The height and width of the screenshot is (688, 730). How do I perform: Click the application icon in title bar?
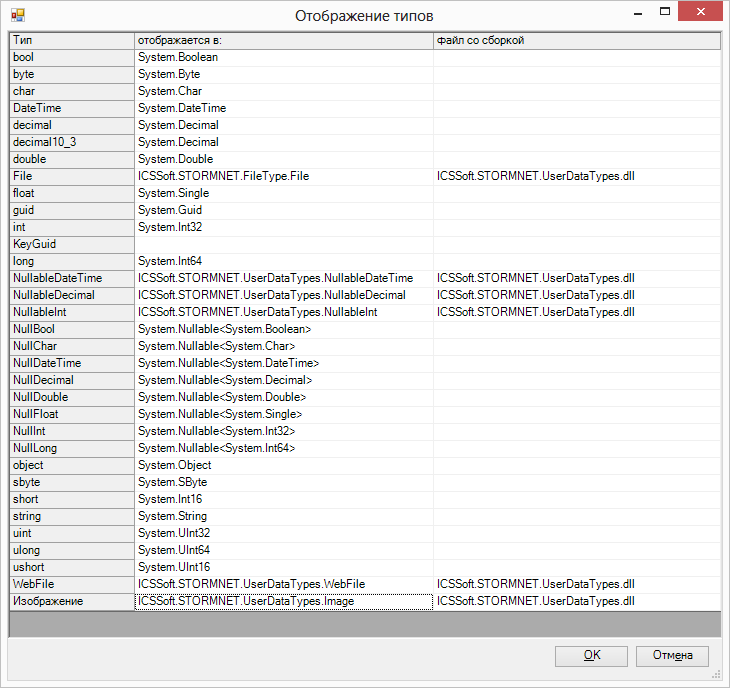click(18, 16)
